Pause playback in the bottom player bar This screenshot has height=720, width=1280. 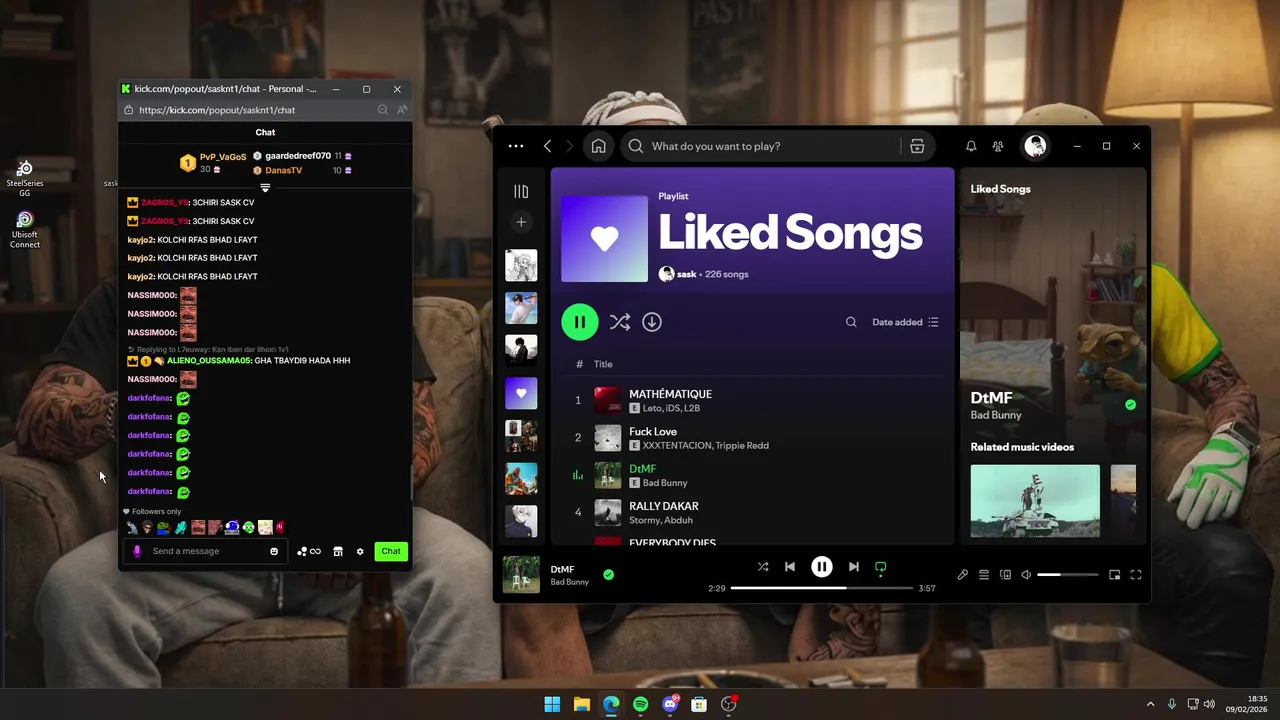point(821,567)
